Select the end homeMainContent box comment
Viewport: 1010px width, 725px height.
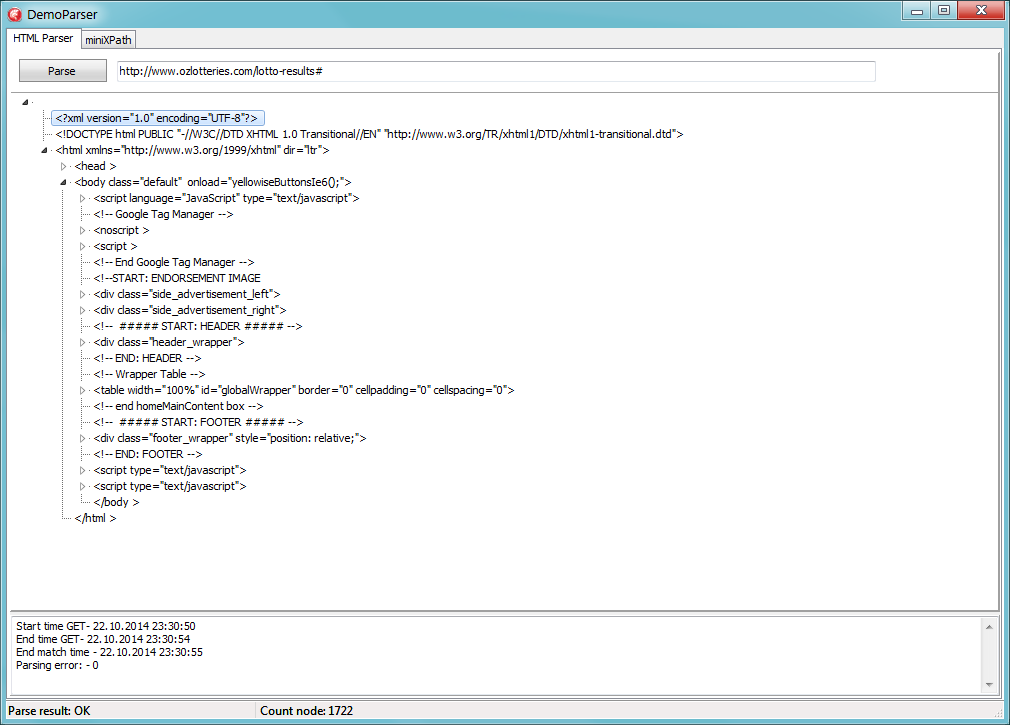(x=178, y=406)
